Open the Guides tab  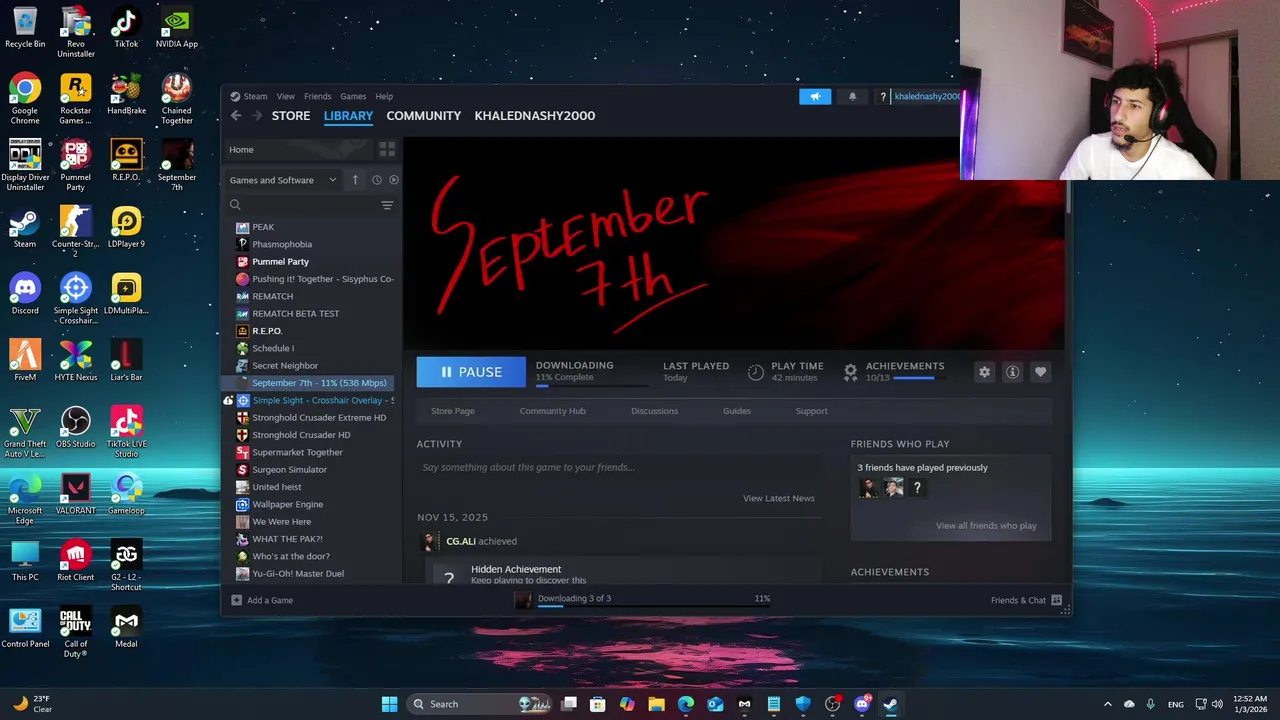(x=737, y=411)
